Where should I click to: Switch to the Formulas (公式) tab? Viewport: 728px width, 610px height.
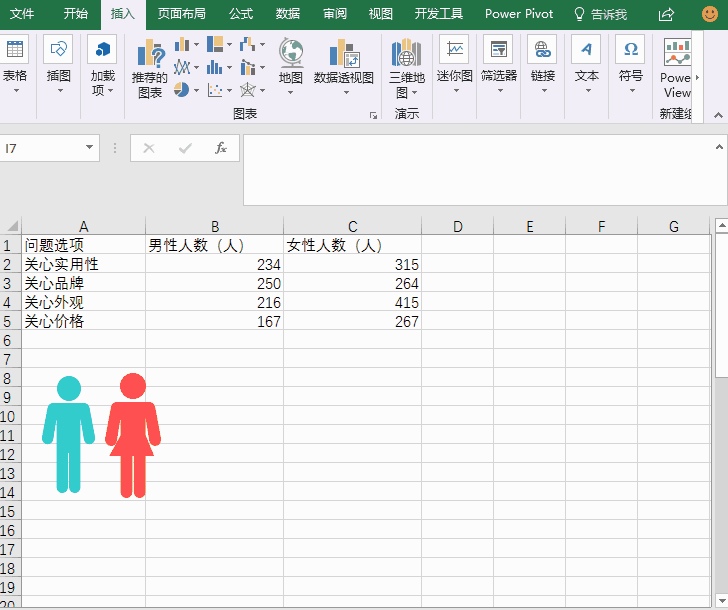coord(241,14)
